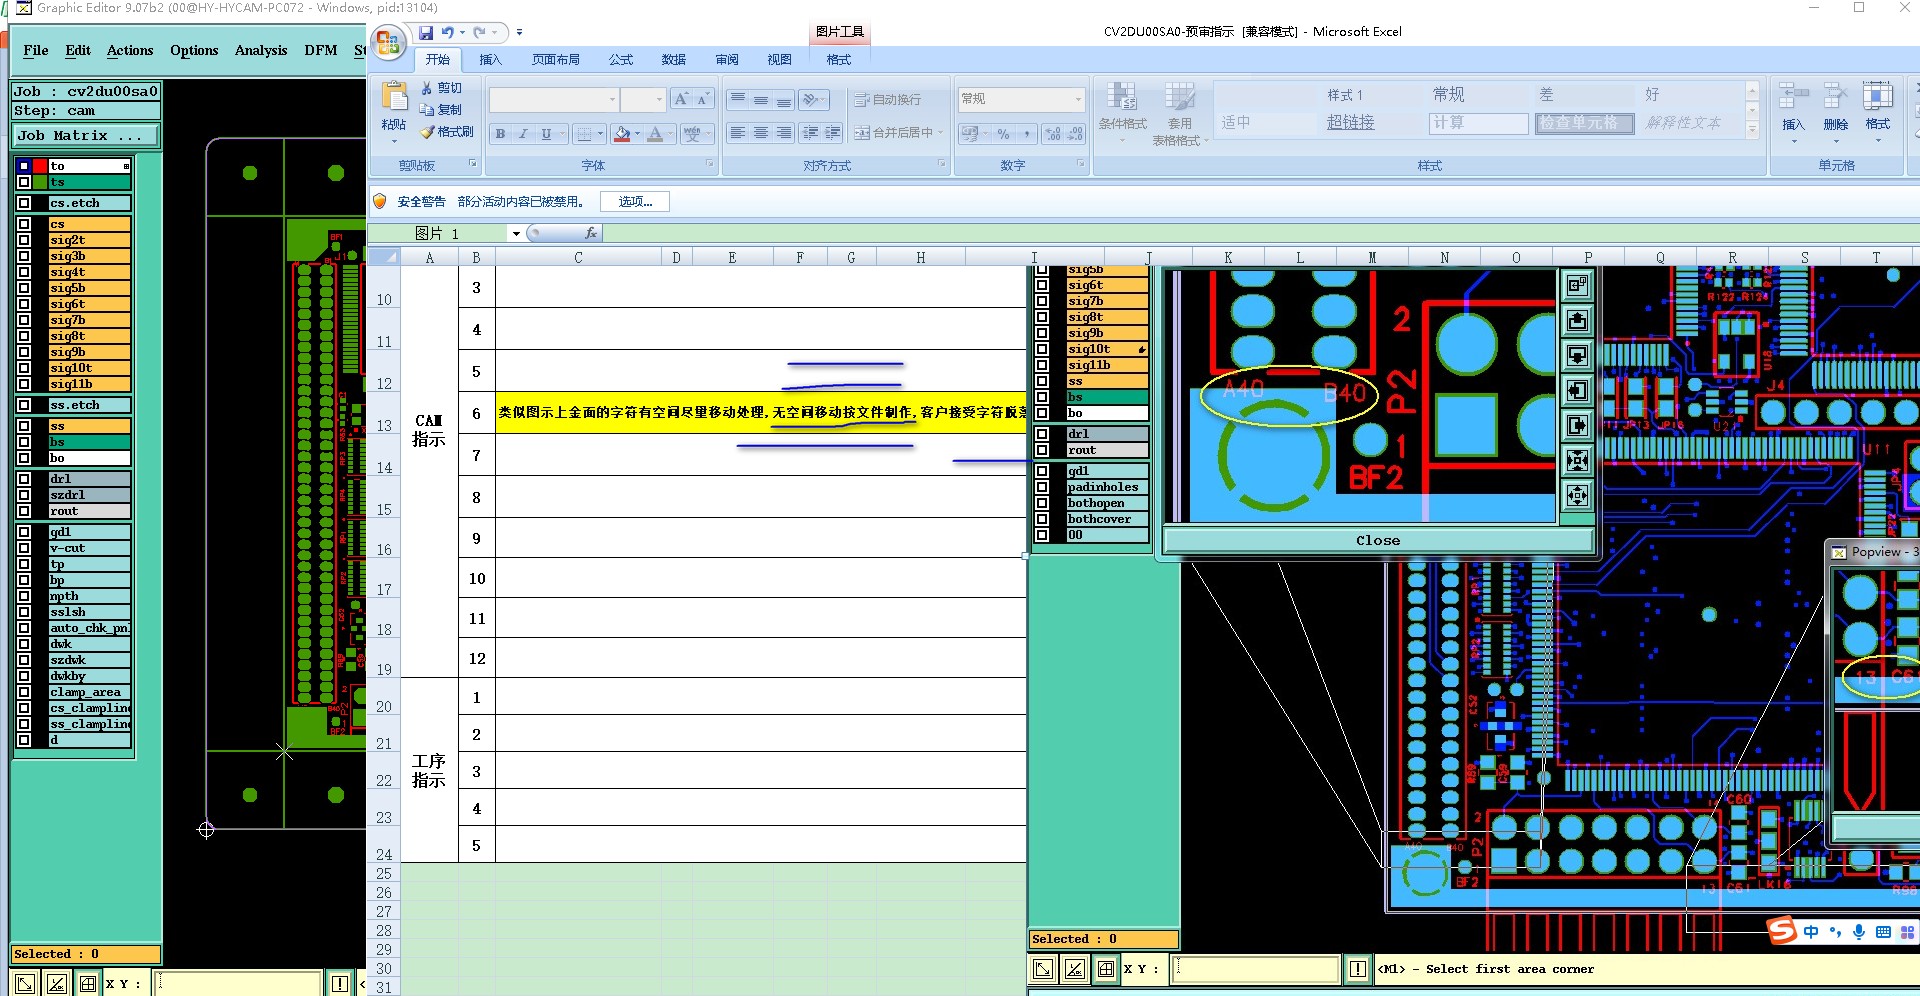
Task: Click the Align Text Left icon
Action: [x=738, y=133]
